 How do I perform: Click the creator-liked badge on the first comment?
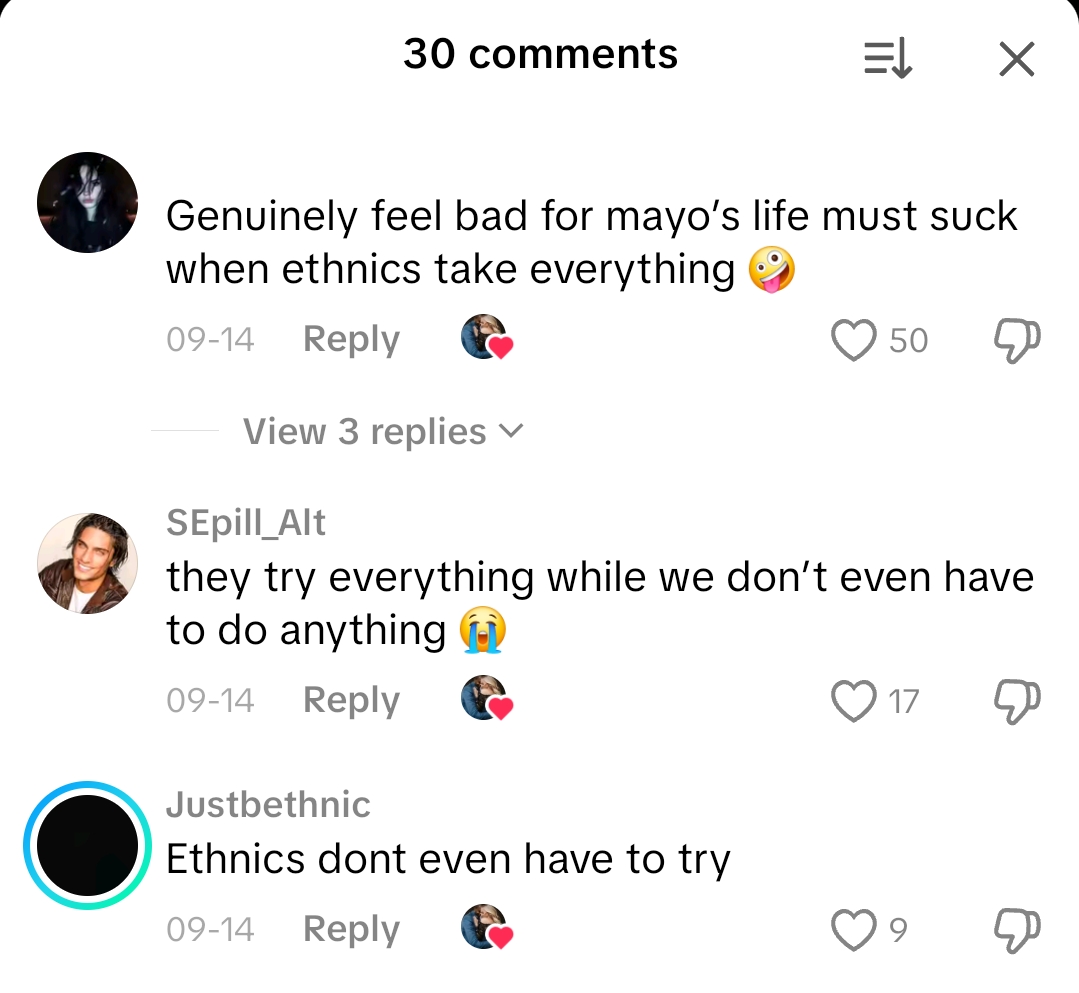click(486, 338)
